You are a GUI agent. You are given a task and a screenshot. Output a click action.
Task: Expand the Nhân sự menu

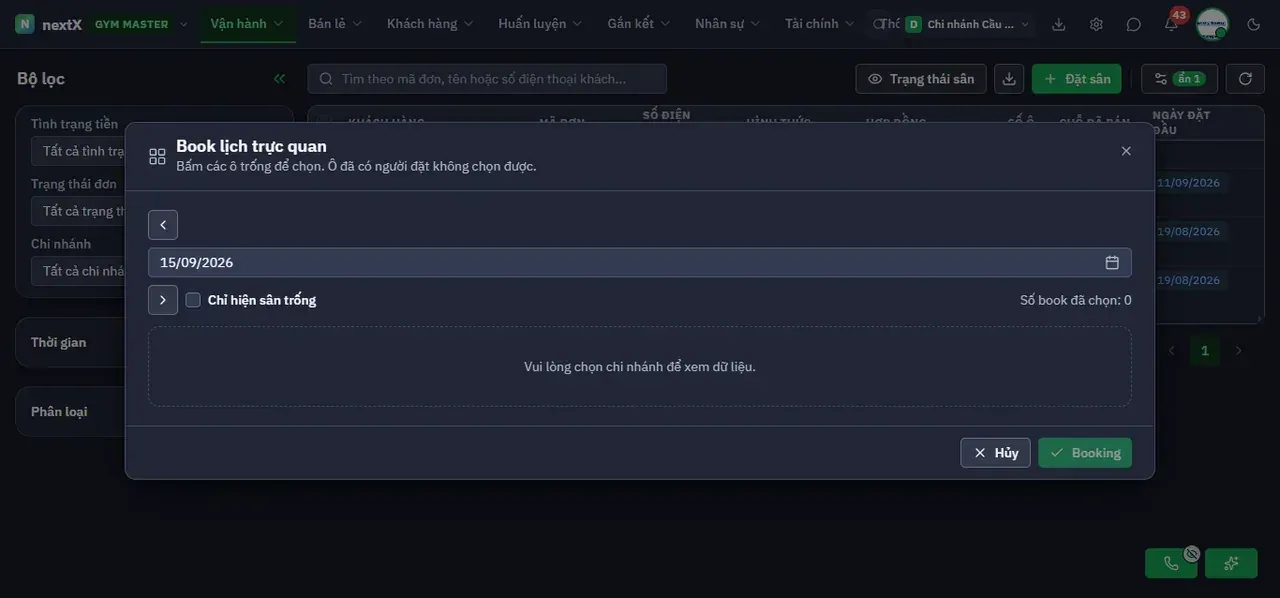(x=728, y=24)
